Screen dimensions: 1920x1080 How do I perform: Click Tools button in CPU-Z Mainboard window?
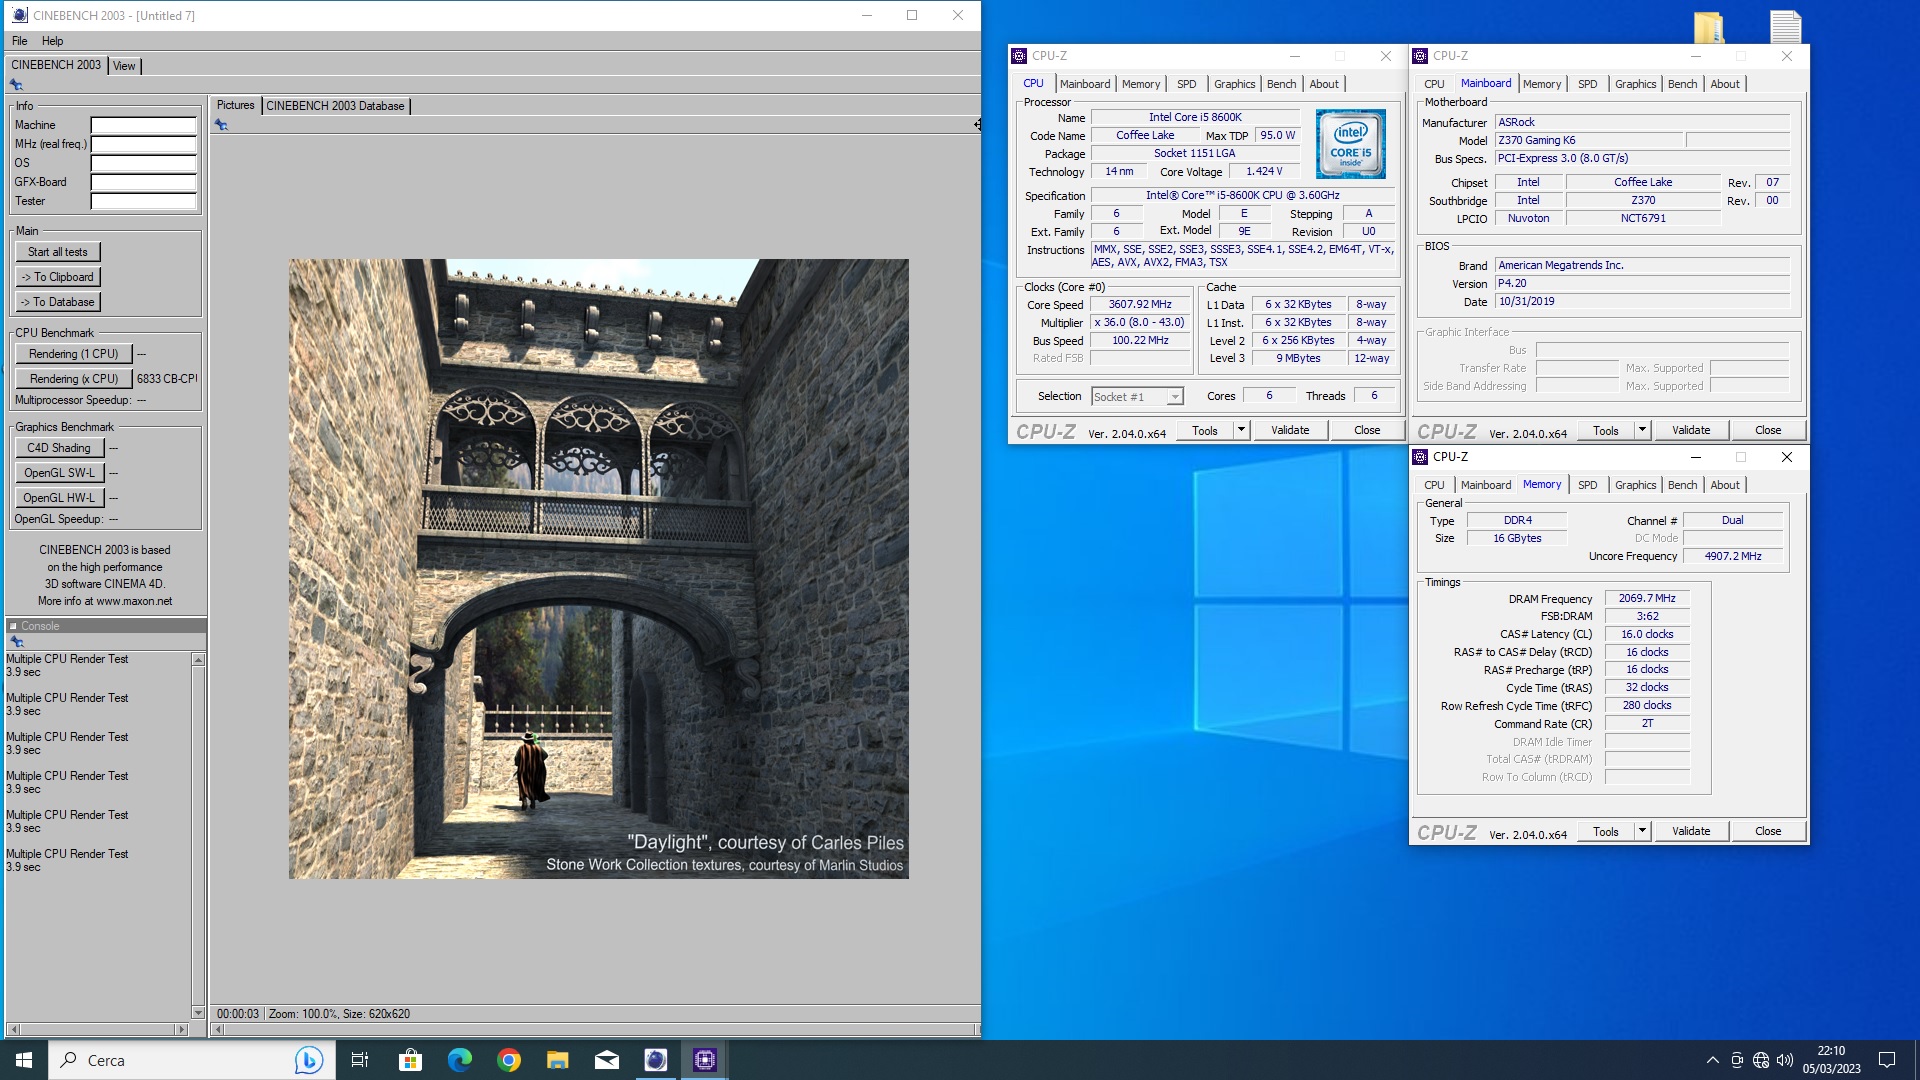[x=1606, y=430]
